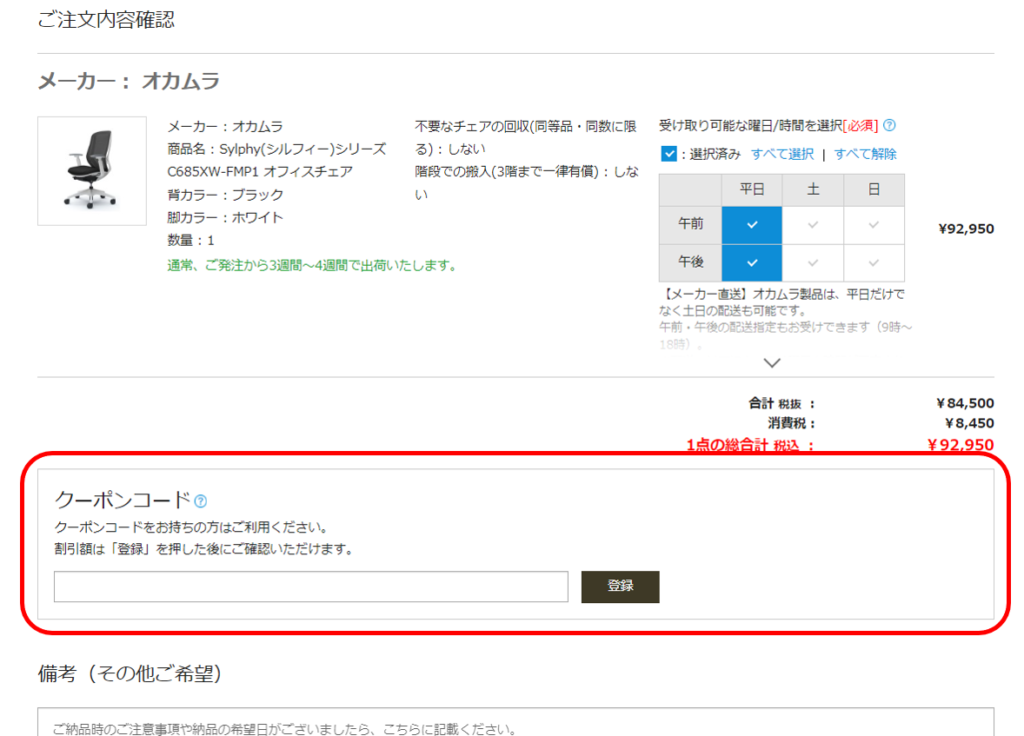Click the item price ¥92,950 beside table
The width and height of the screenshot is (1024, 736).
coord(966,229)
